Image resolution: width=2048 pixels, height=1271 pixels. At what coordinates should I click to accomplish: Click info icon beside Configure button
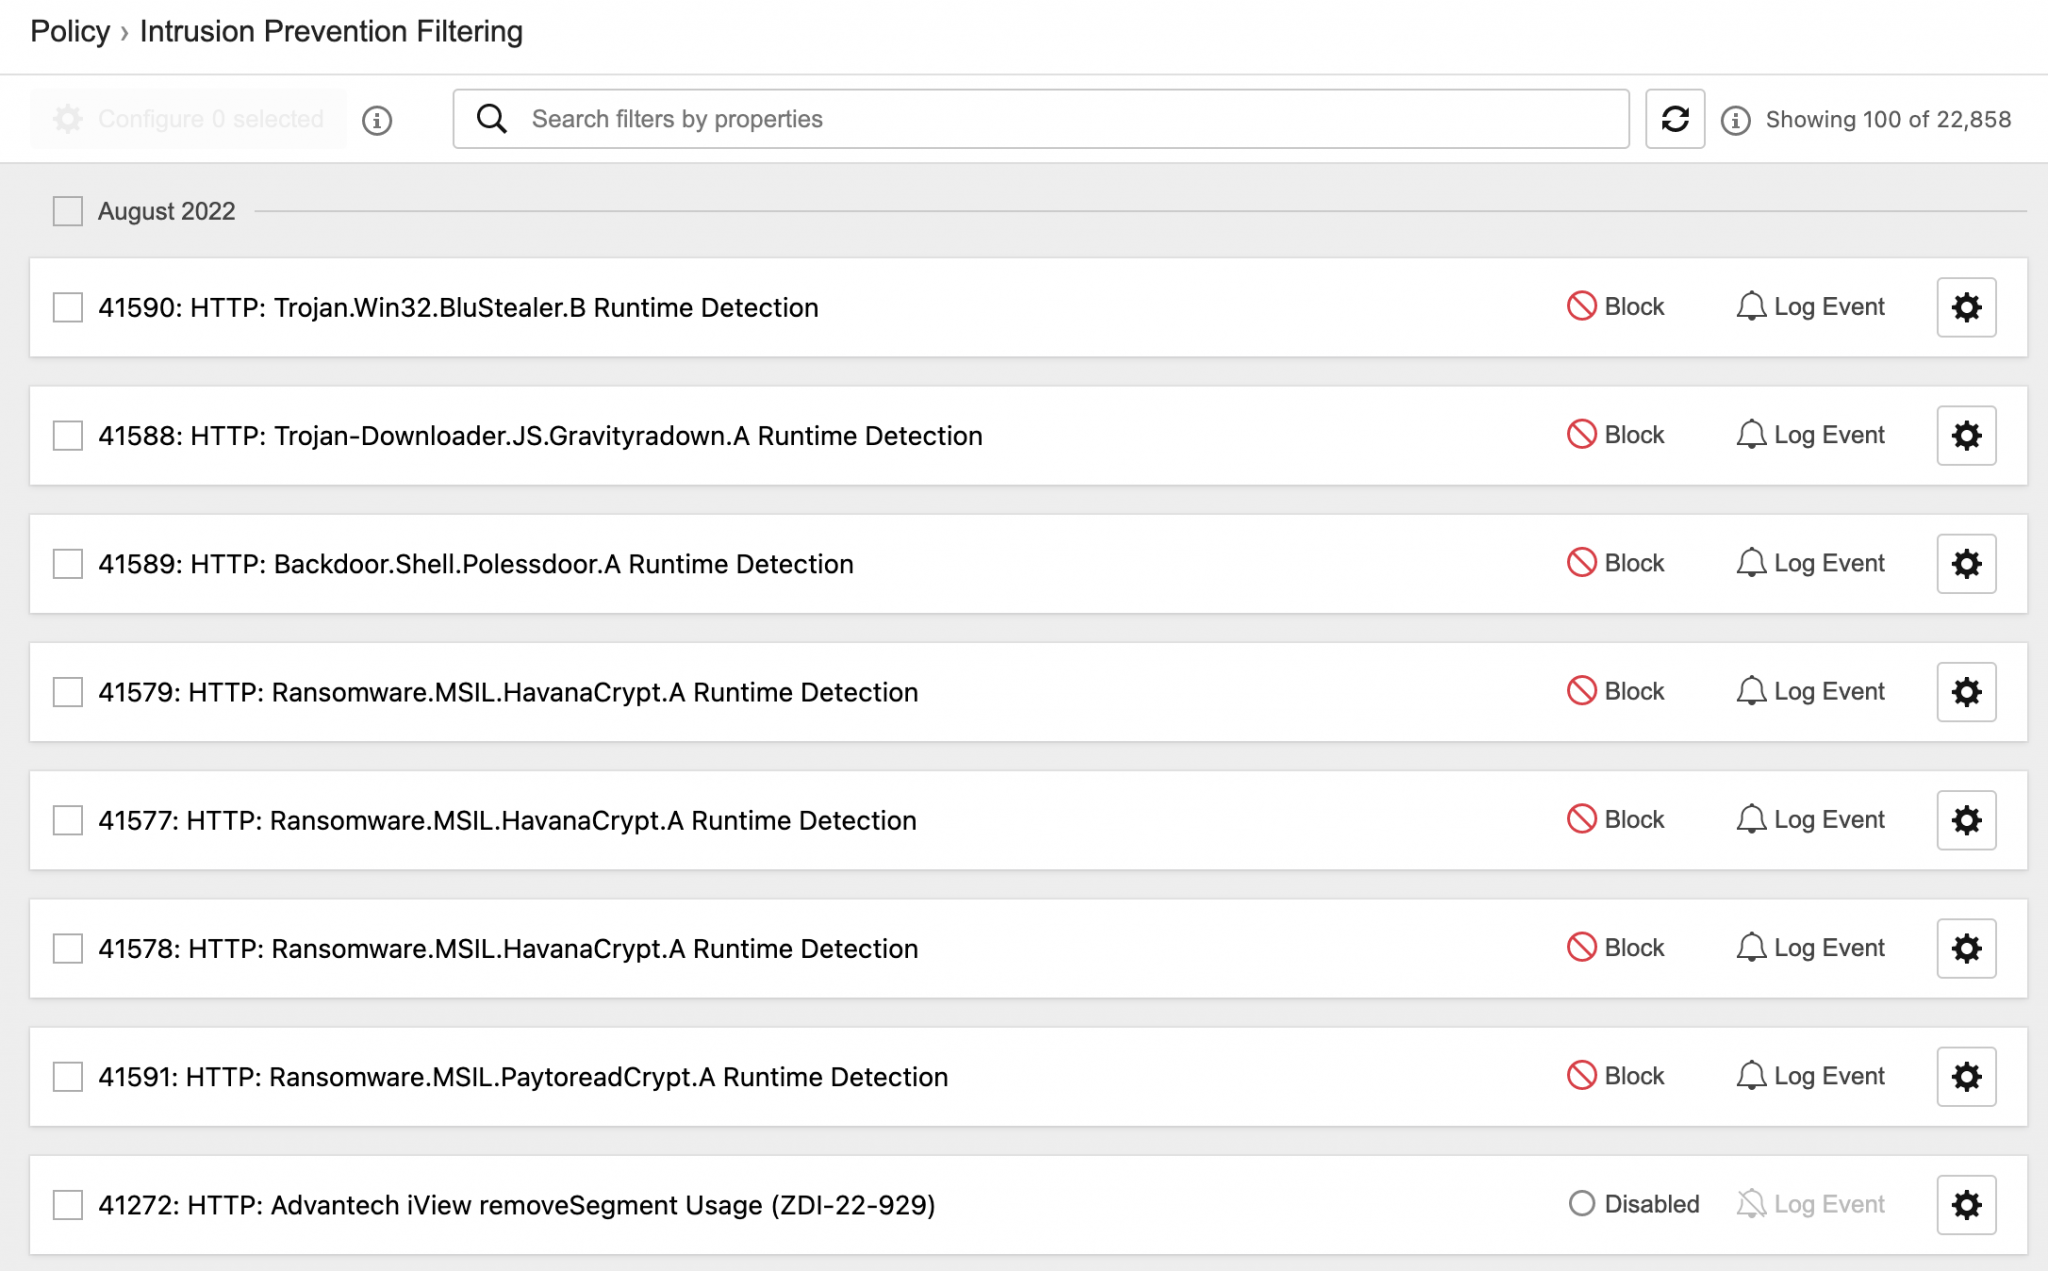tap(377, 120)
